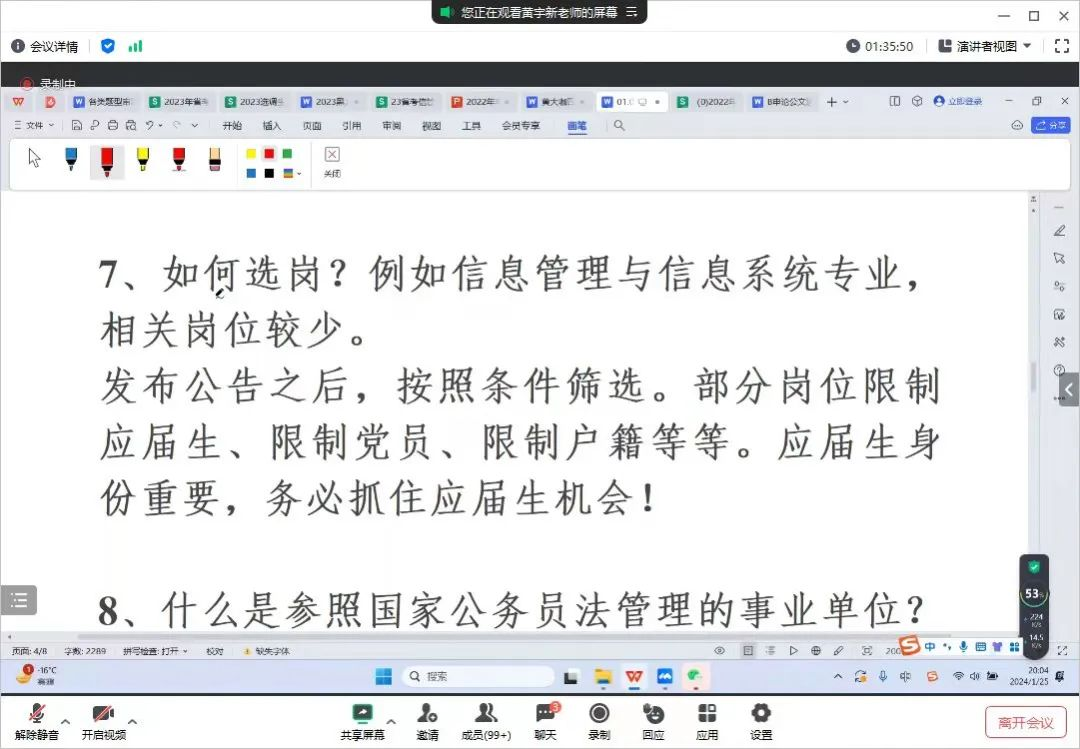This screenshot has height=749, width=1080.
Task: Expand the 演讲者视图 view dropdown
Action: tap(985, 46)
